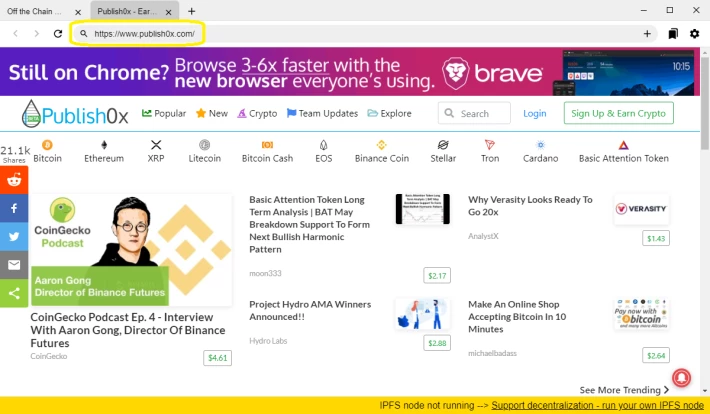Click the Publish0x logo
The image size is (710, 414).
click(75, 114)
